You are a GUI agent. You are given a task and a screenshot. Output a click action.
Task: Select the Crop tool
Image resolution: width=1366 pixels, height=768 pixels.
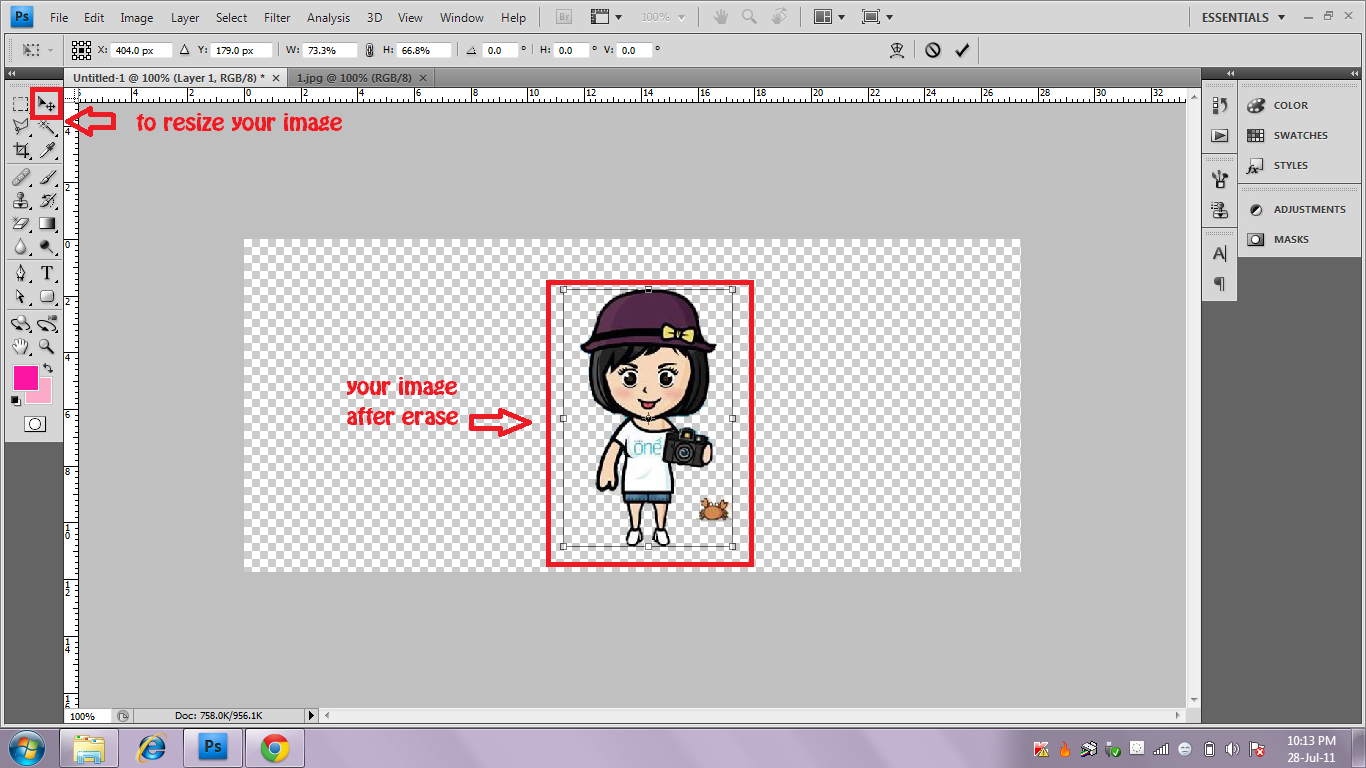point(20,150)
